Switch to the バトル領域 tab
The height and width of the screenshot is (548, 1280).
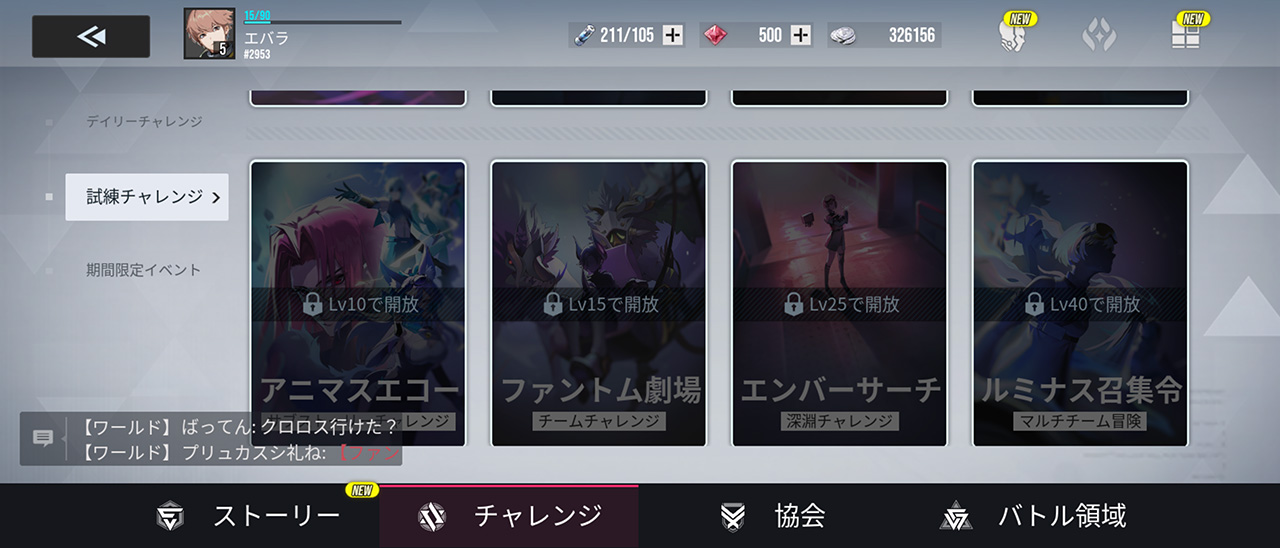pyautogui.click(x=1034, y=516)
